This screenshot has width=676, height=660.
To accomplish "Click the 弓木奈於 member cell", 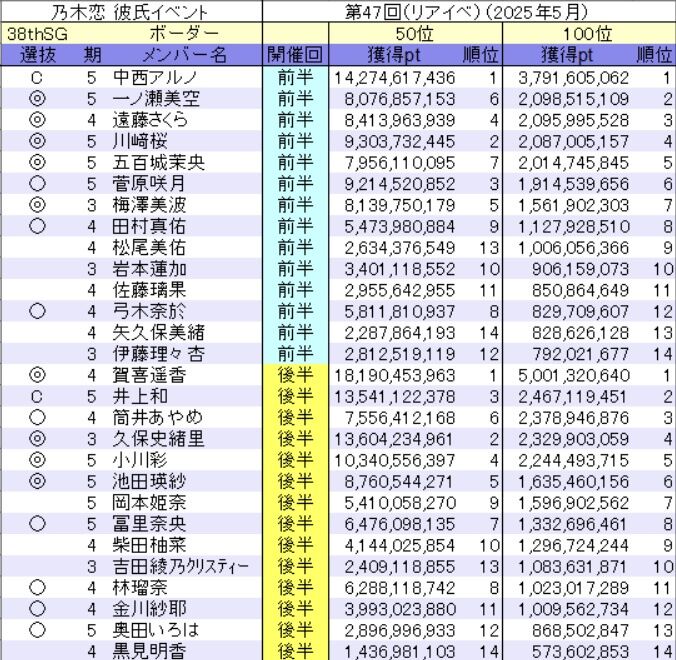I will click(x=149, y=311).
